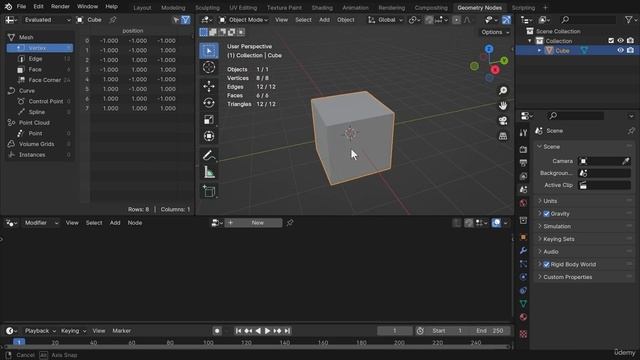This screenshot has width=640, height=360.
Task: Click the zoom magnifier icon in viewport
Action: [503, 91]
